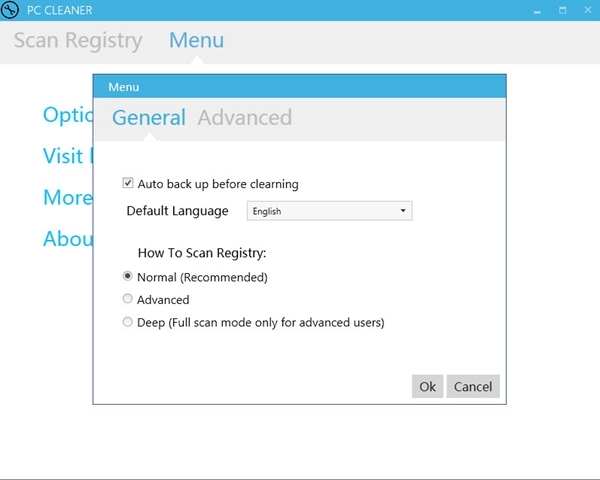This screenshot has height=480, width=600.
Task: Select Normal (Recommended) scan mode
Action: point(127,276)
